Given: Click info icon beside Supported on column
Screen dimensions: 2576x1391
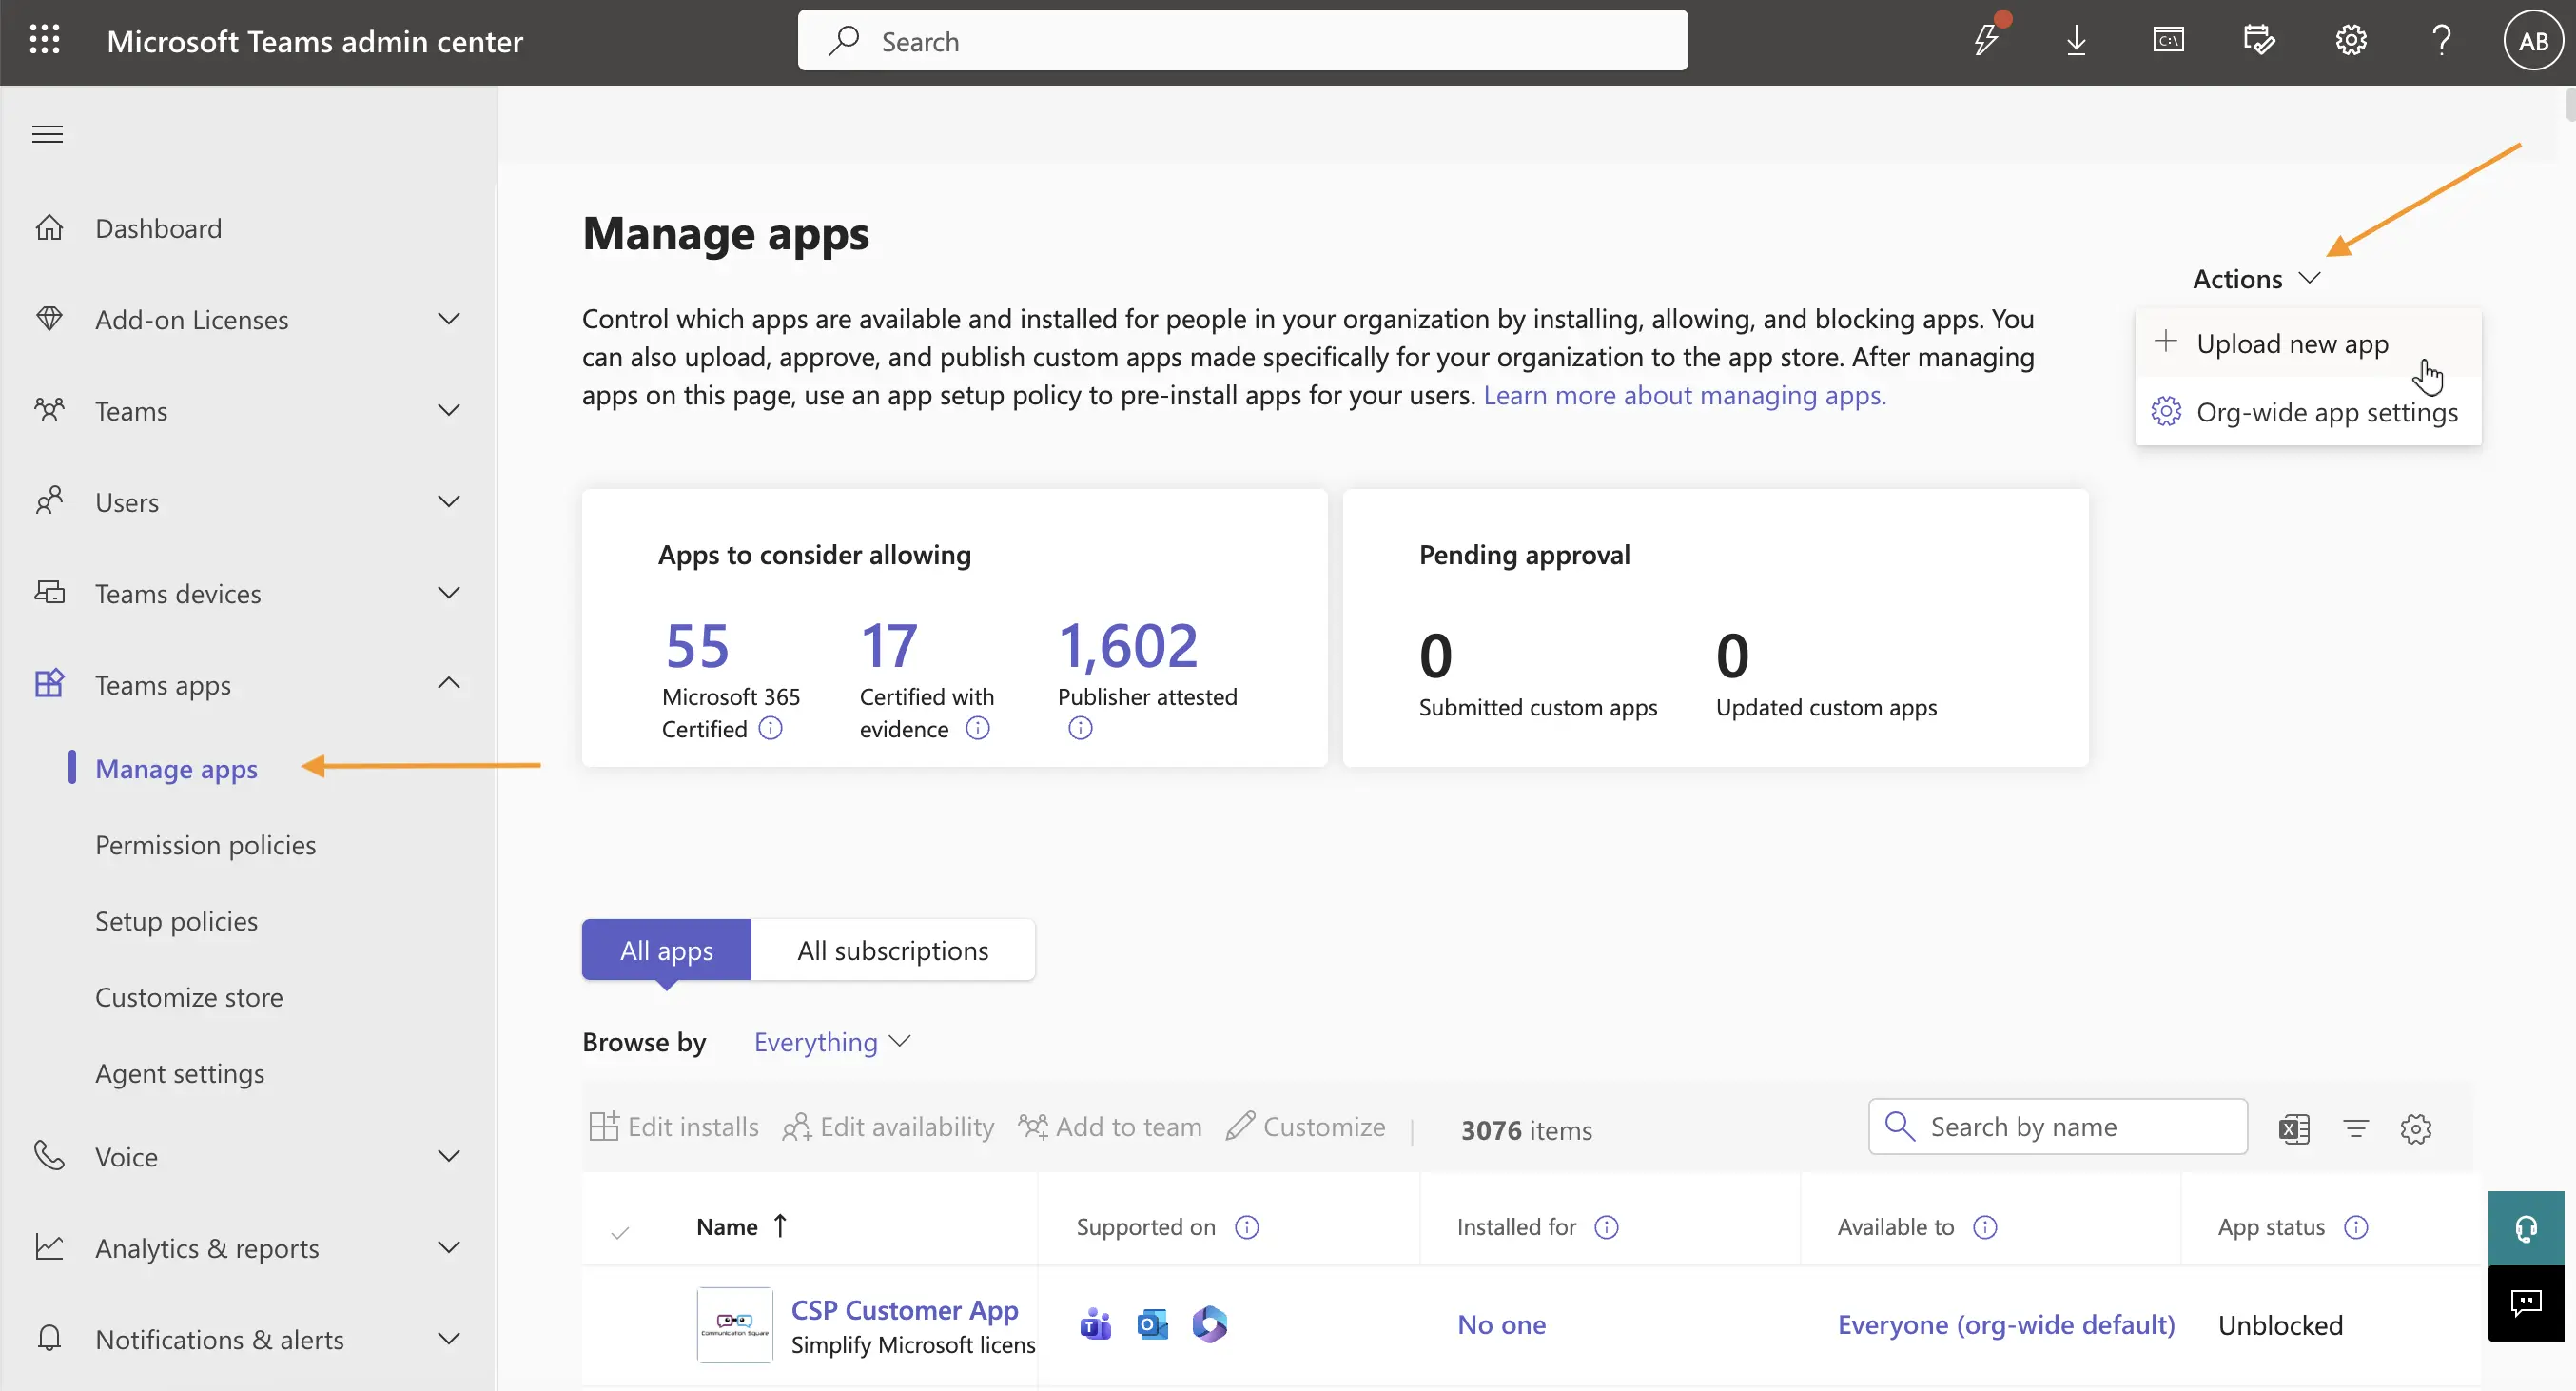Looking at the screenshot, I should [1247, 1227].
